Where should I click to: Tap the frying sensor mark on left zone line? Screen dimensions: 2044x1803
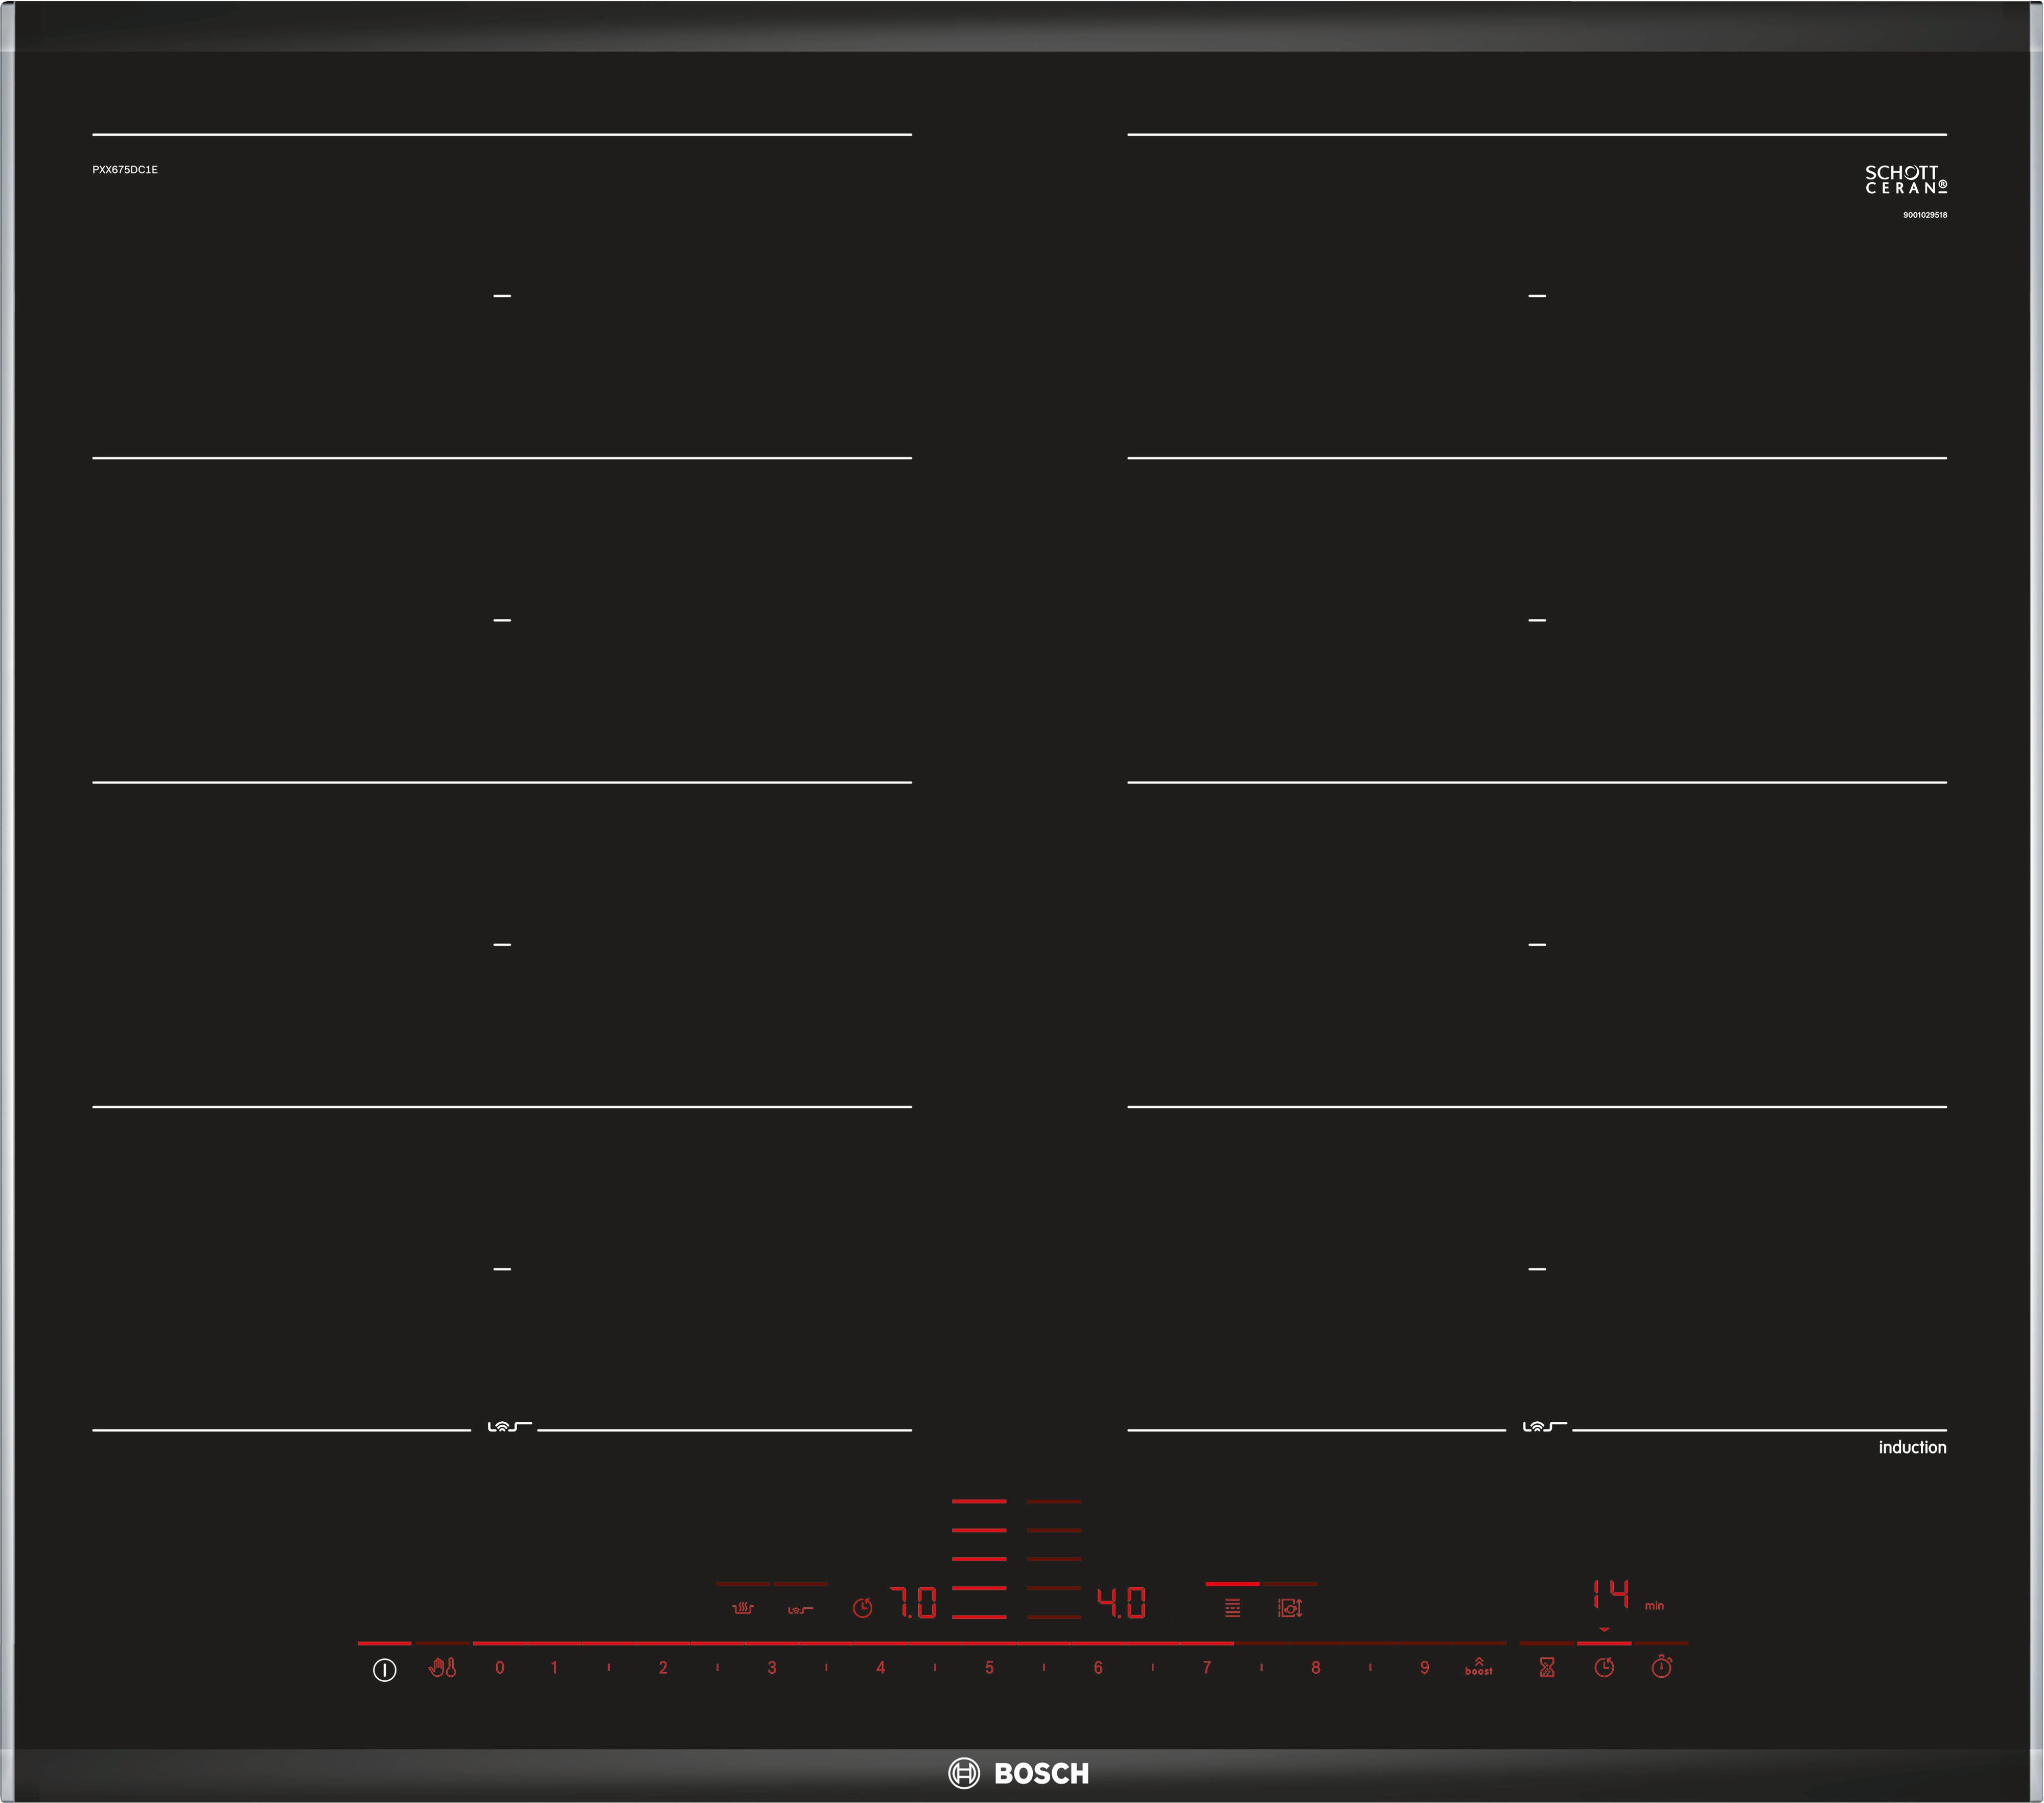[509, 1426]
